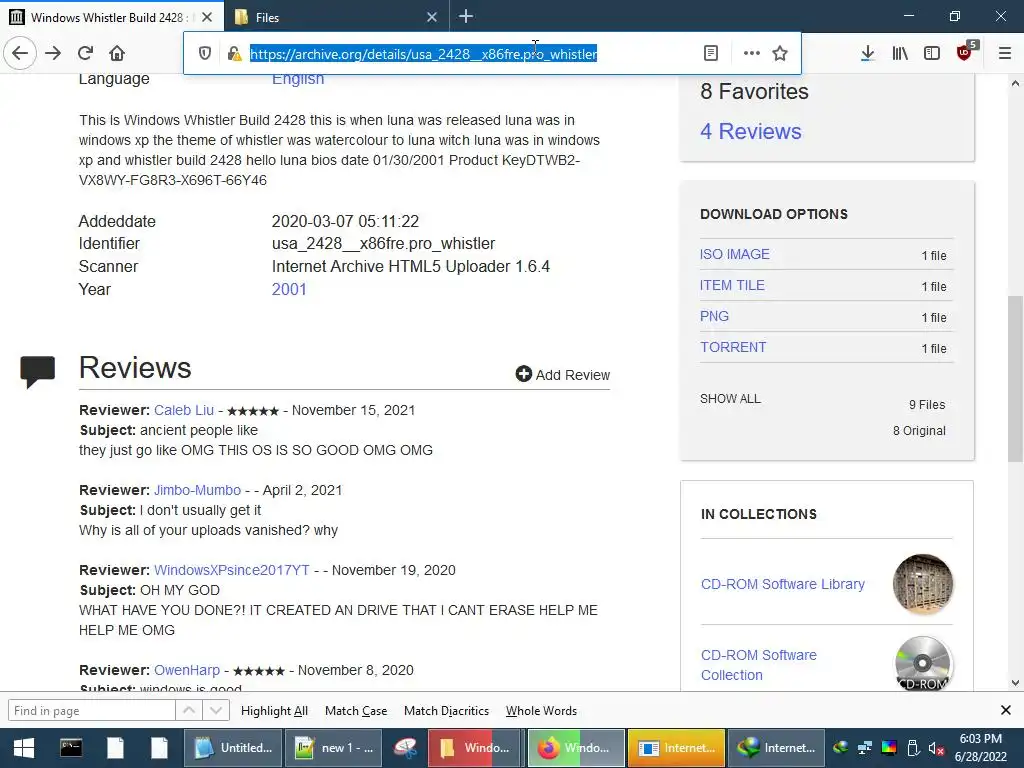Switch to Untitled Notepad taskbar window

pos(233,748)
